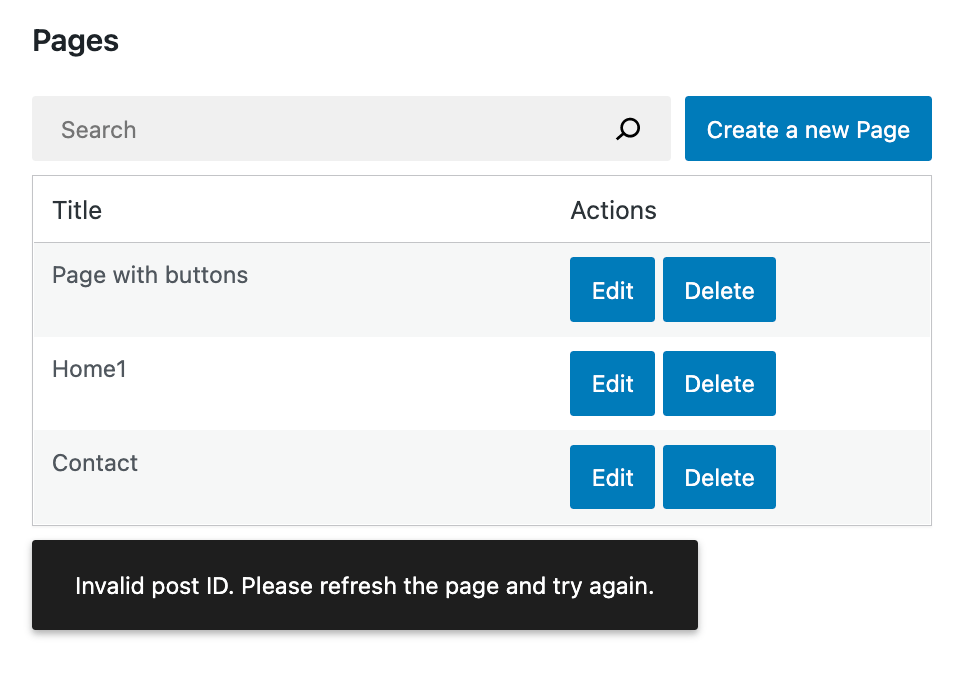
Task: Click the Actions column header
Action: pos(613,210)
